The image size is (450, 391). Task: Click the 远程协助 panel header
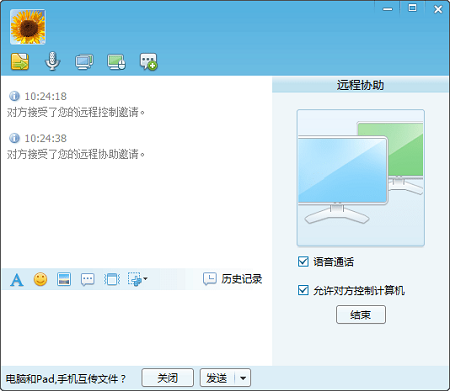tap(360, 85)
